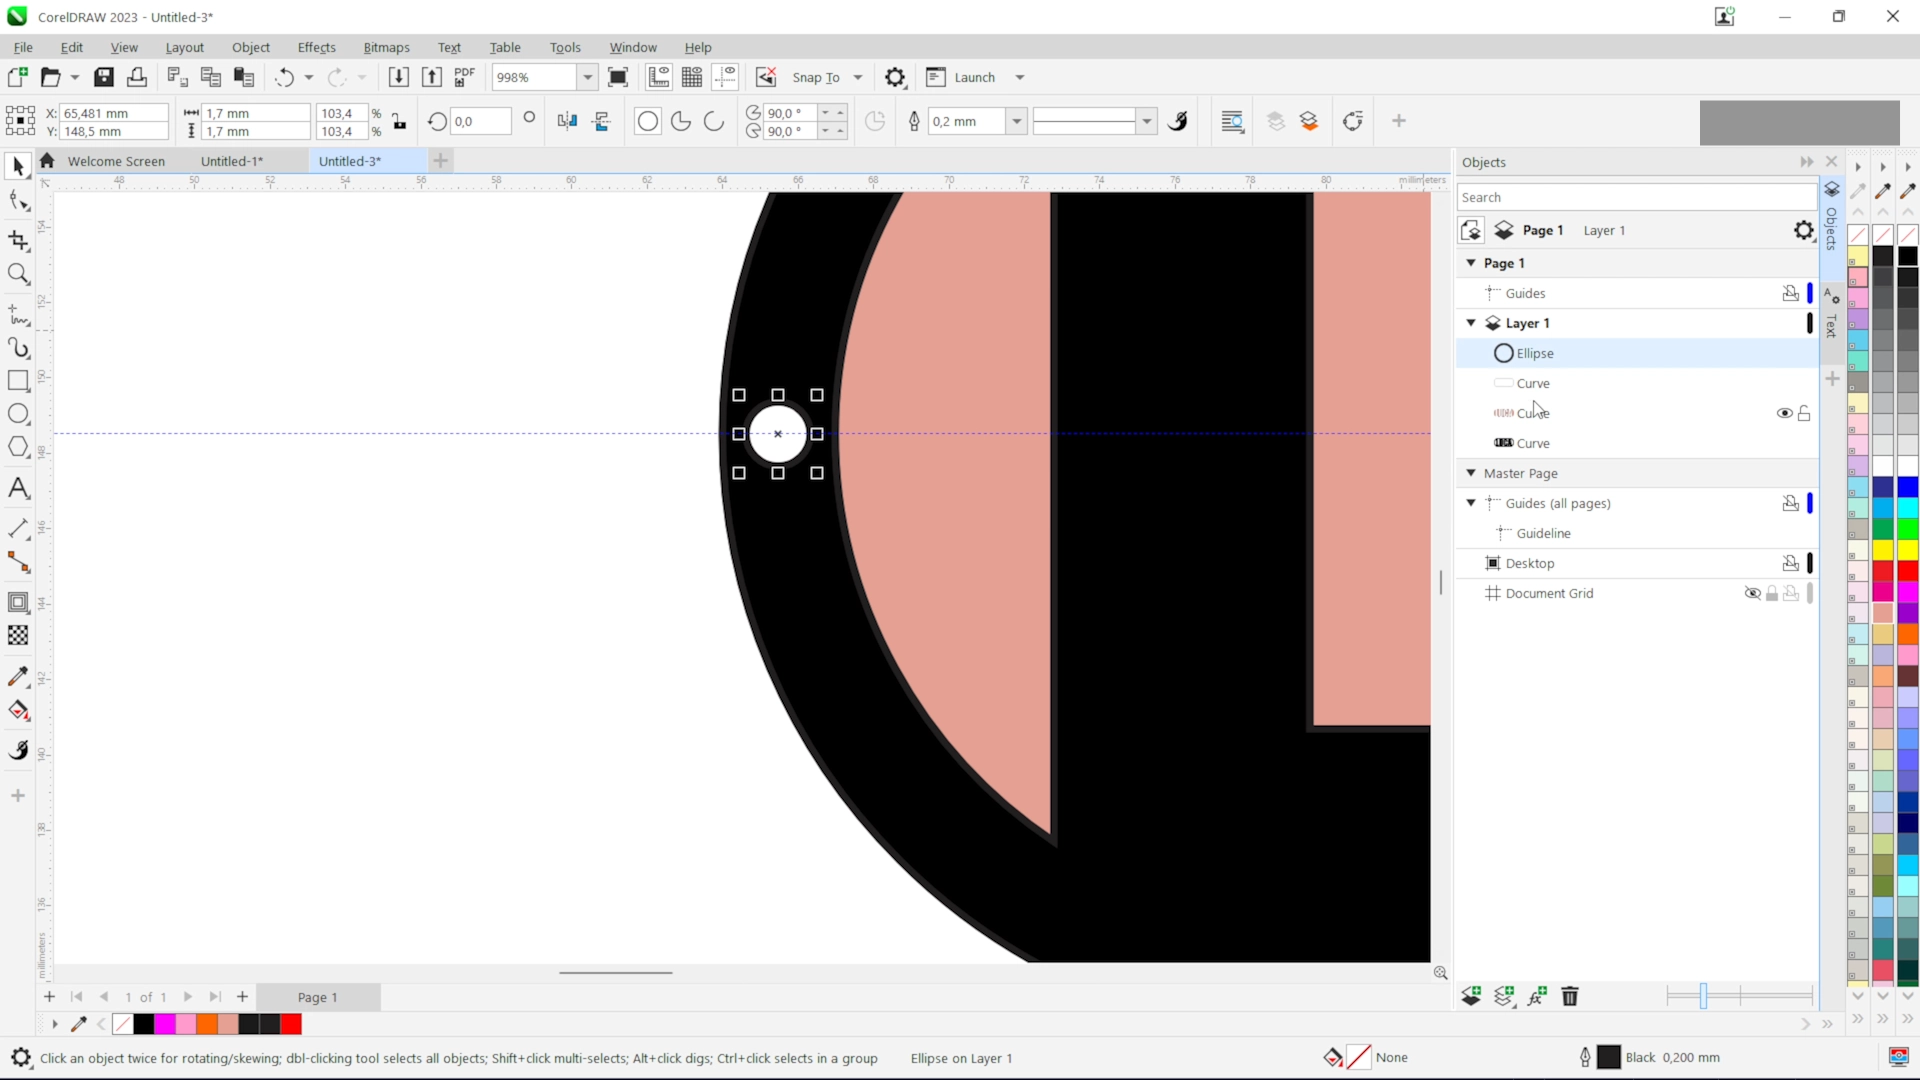Image resolution: width=1920 pixels, height=1080 pixels.
Task: Click the Page 1 page tab at bottom
Action: 318,997
